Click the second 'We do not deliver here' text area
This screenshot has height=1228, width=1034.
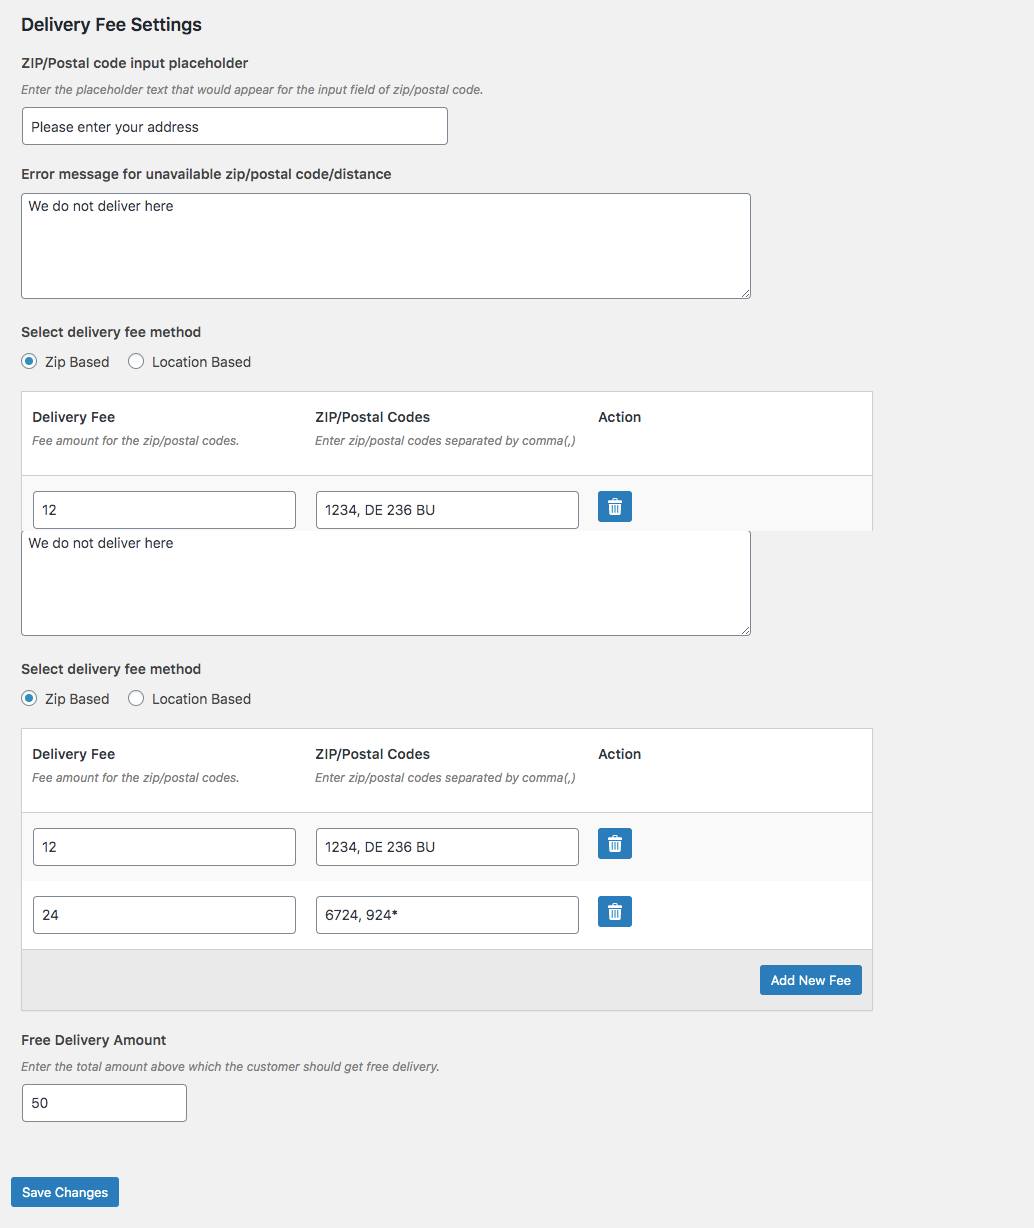(385, 585)
